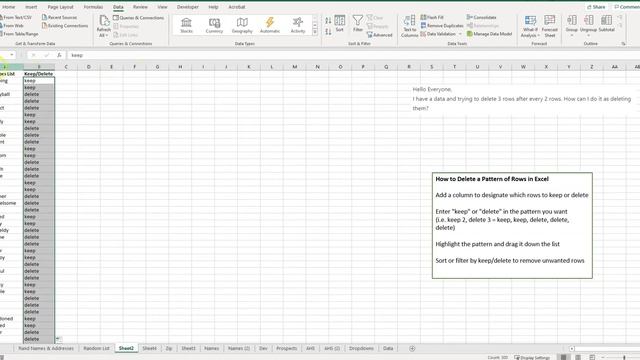
Task: Add a new sheet
Action: click(x=412, y=349)
